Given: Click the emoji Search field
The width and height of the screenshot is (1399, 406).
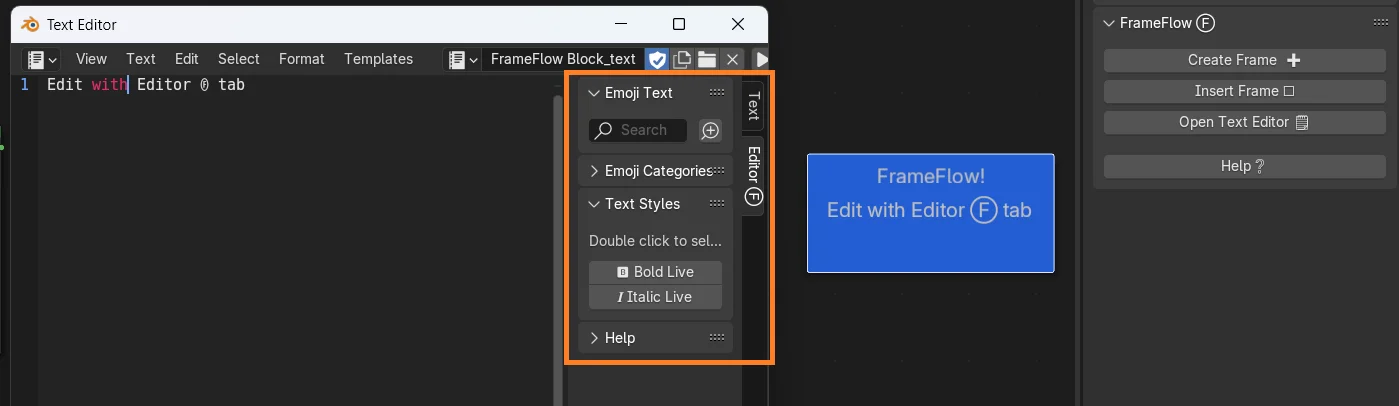Looking at the screenshot, I should pyautogui.click(x=638, y=130).
